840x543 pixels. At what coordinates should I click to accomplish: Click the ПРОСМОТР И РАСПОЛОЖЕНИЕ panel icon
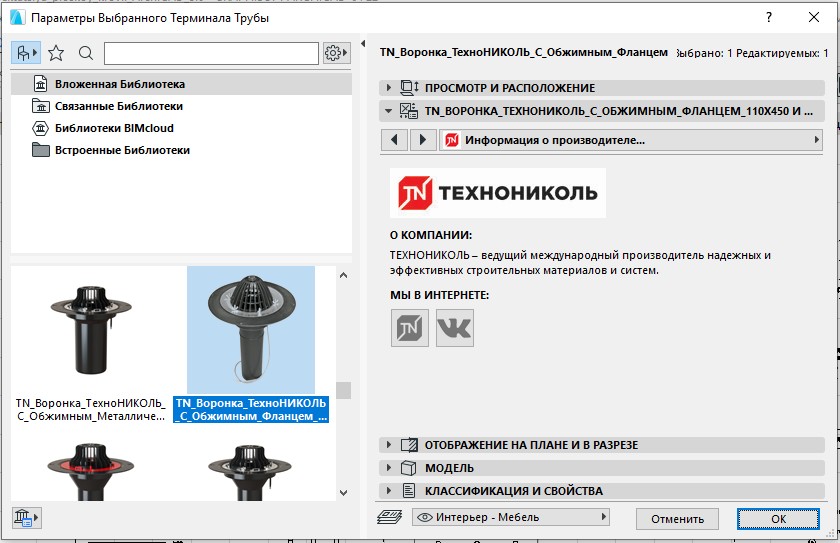(x=409, y=88)
